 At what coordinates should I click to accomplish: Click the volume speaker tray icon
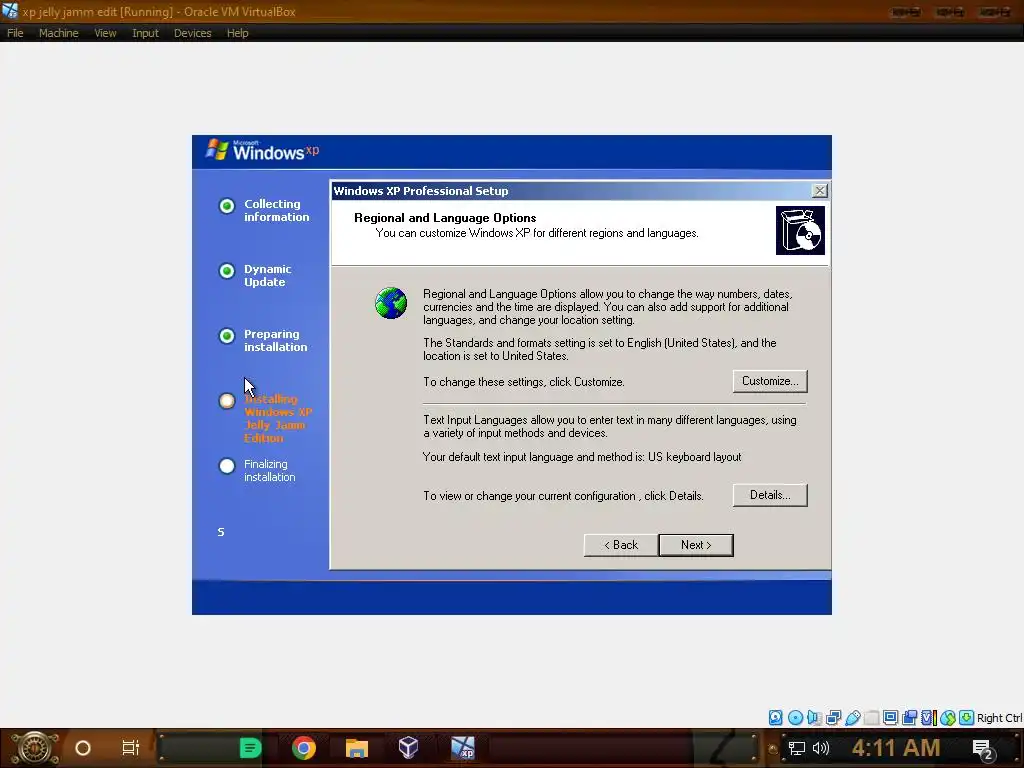click(x=821, y=748)
